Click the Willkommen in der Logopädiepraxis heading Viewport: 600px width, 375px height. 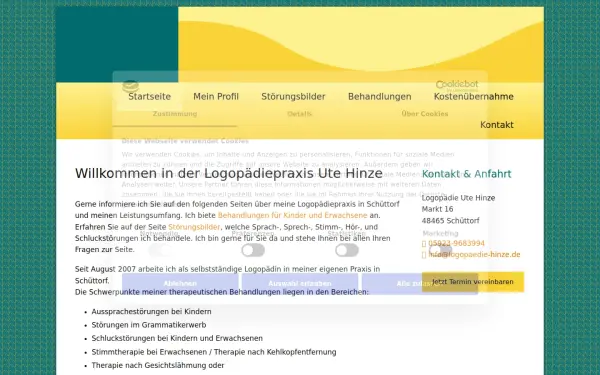[x=229, y=173]
